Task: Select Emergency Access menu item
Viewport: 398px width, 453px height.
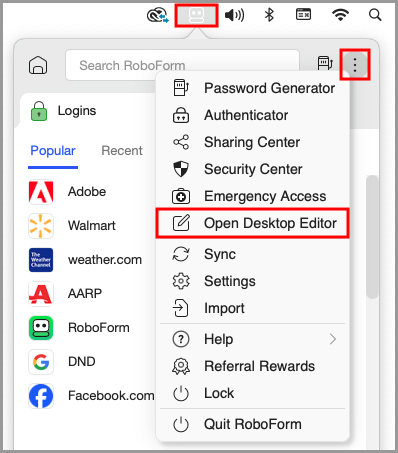Action: (x=253, y=196)
